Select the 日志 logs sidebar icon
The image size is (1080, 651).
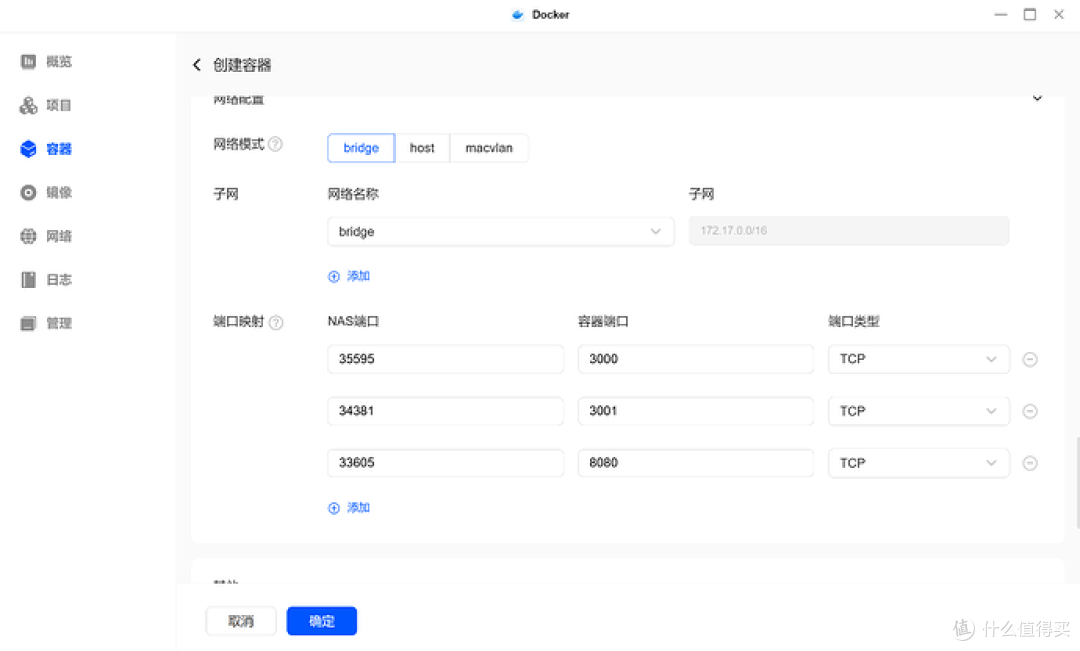[x=27, y=279]
